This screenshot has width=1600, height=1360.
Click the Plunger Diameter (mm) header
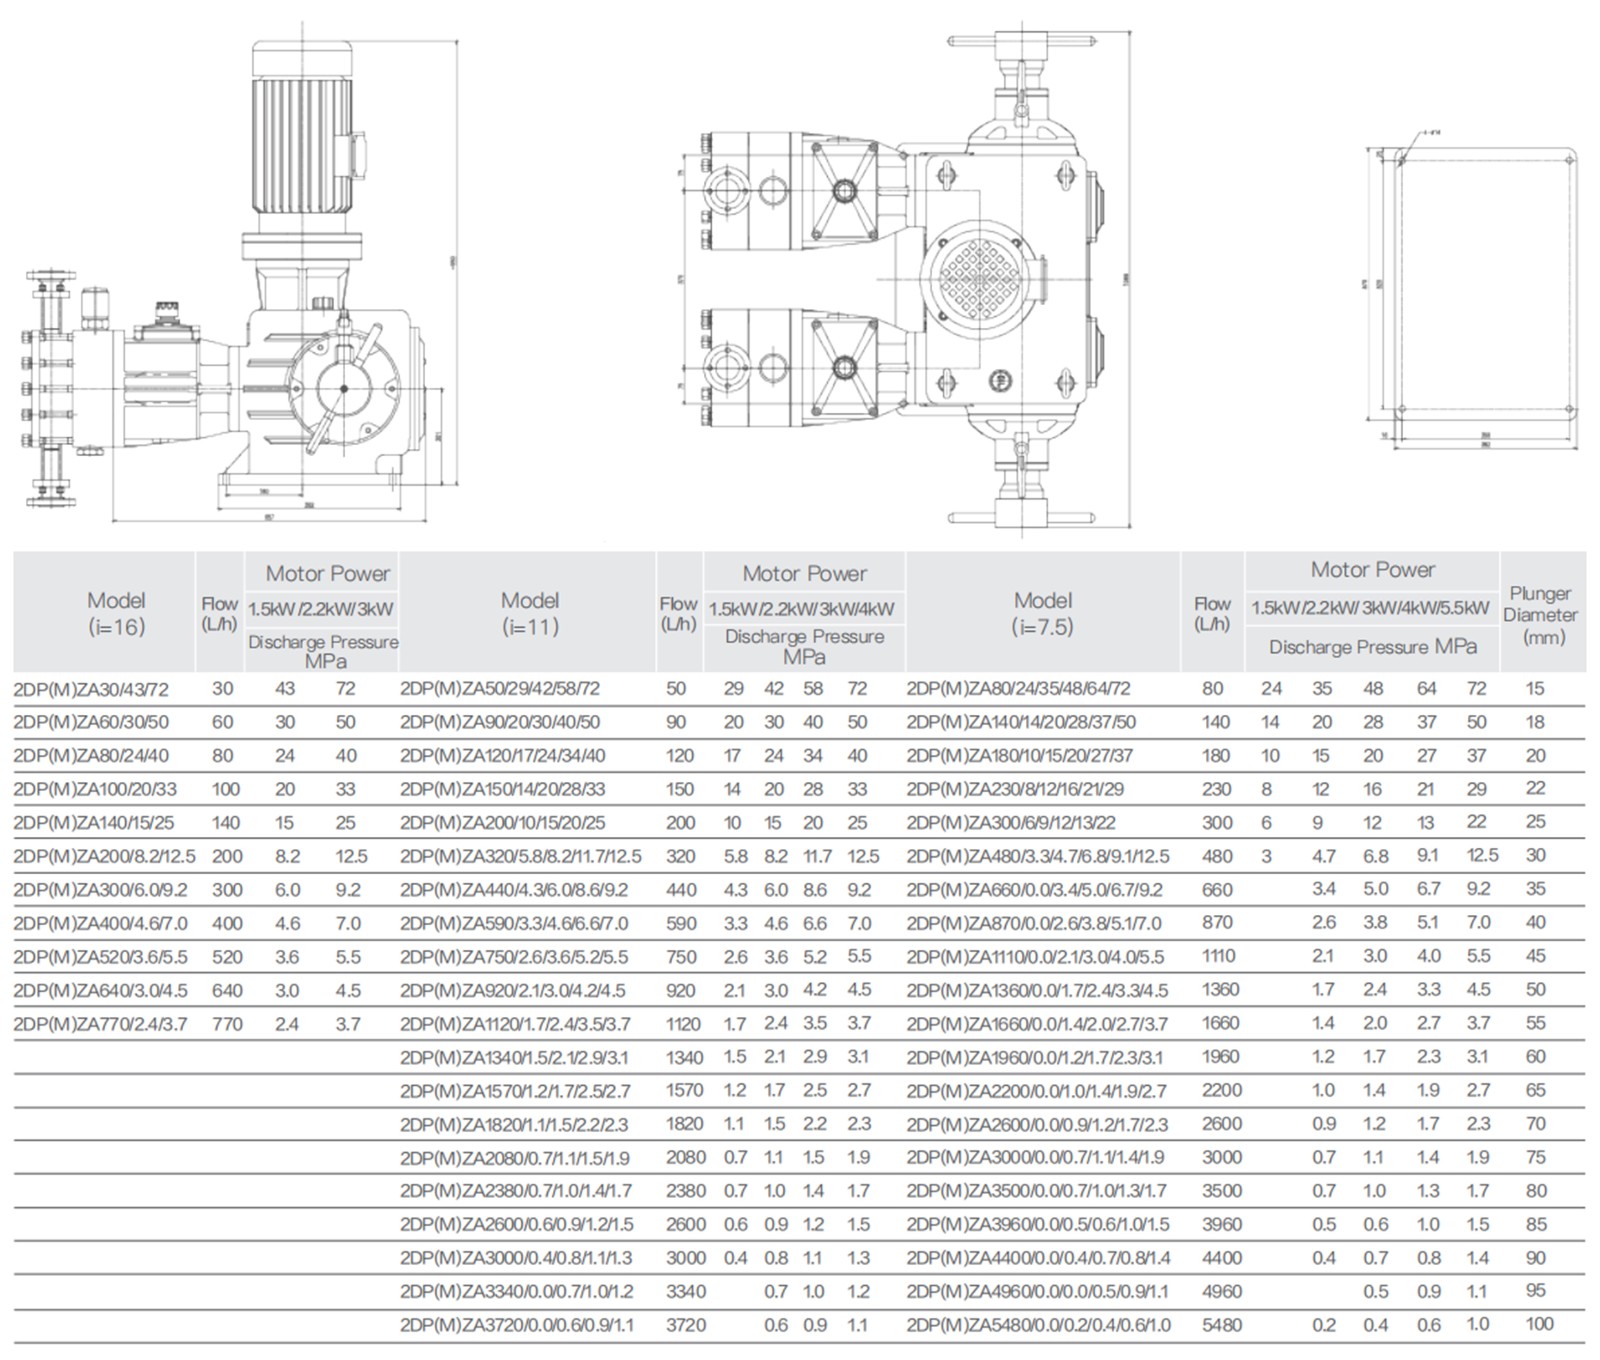(1540, 615)
